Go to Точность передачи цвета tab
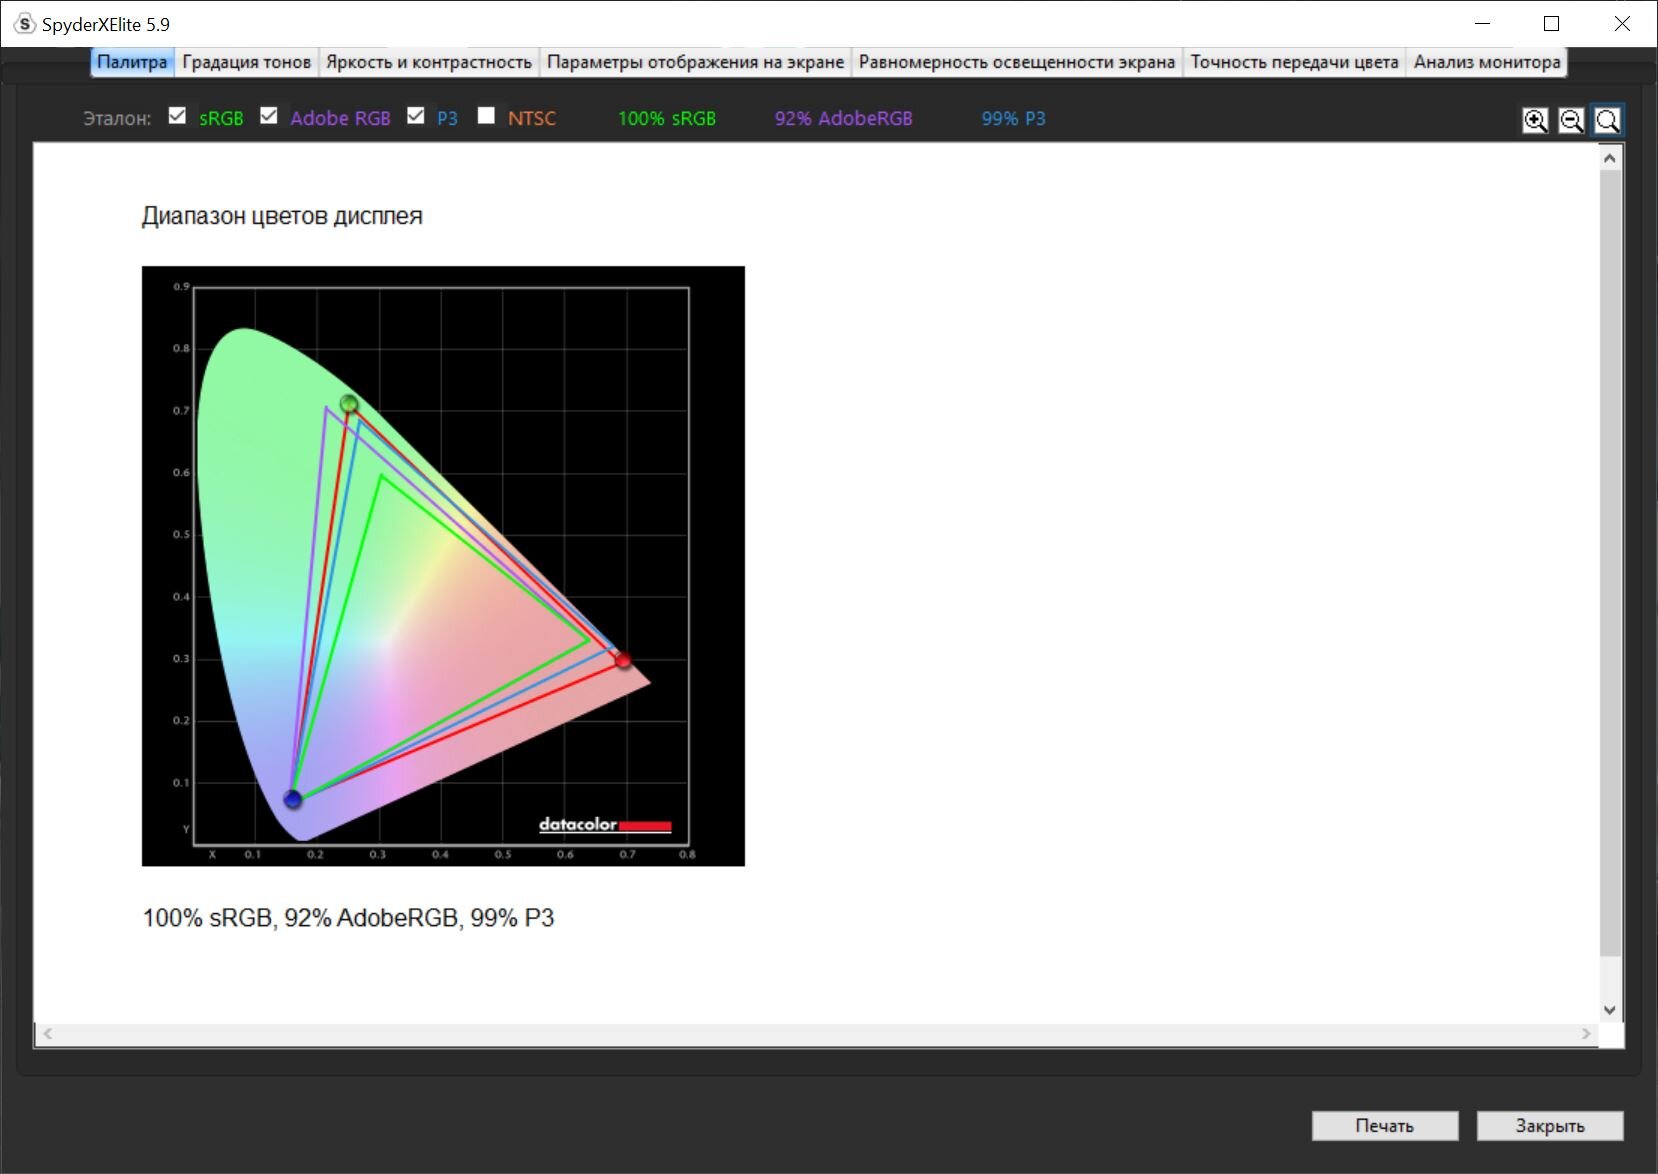The height and width of the screenshot is (1174, 1658). (1294, 62)
